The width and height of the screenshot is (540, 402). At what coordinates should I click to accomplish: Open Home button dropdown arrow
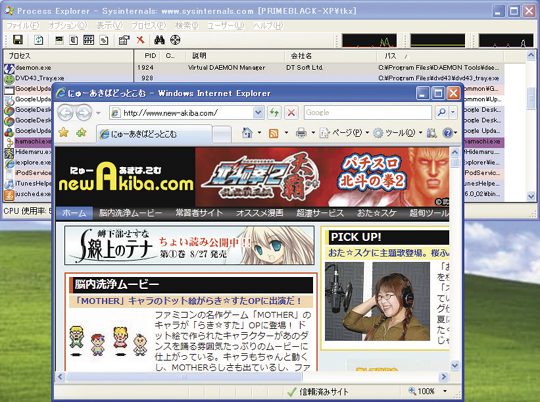pos(259,133)
